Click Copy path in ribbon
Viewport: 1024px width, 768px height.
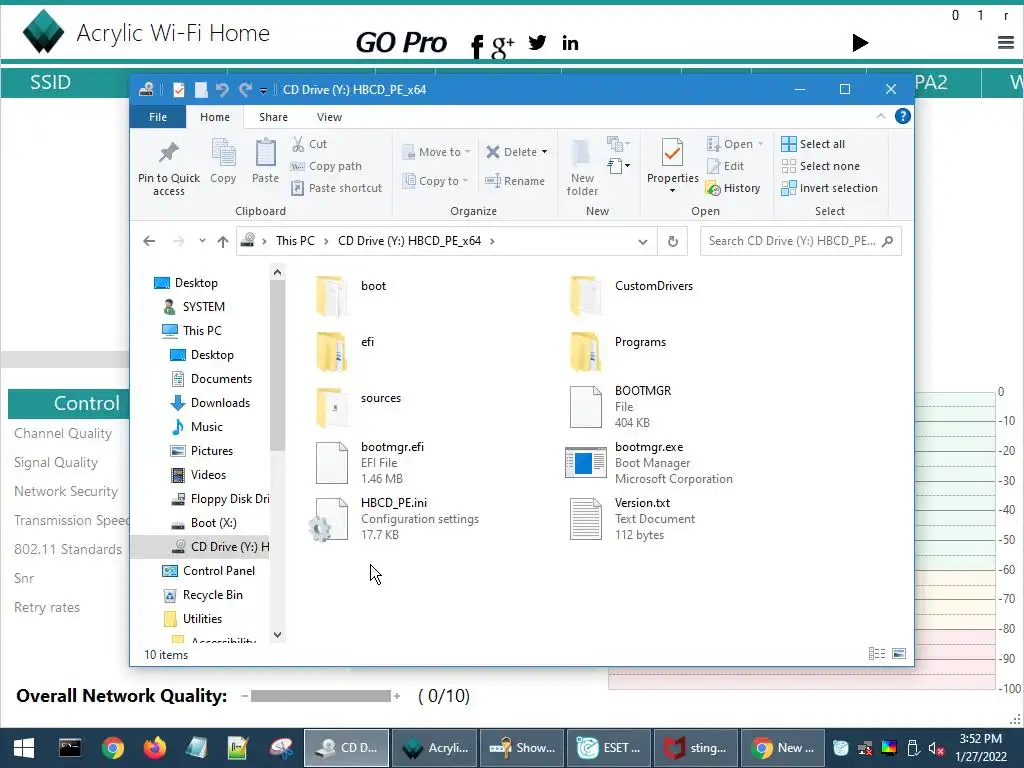[x=327, y=166]
